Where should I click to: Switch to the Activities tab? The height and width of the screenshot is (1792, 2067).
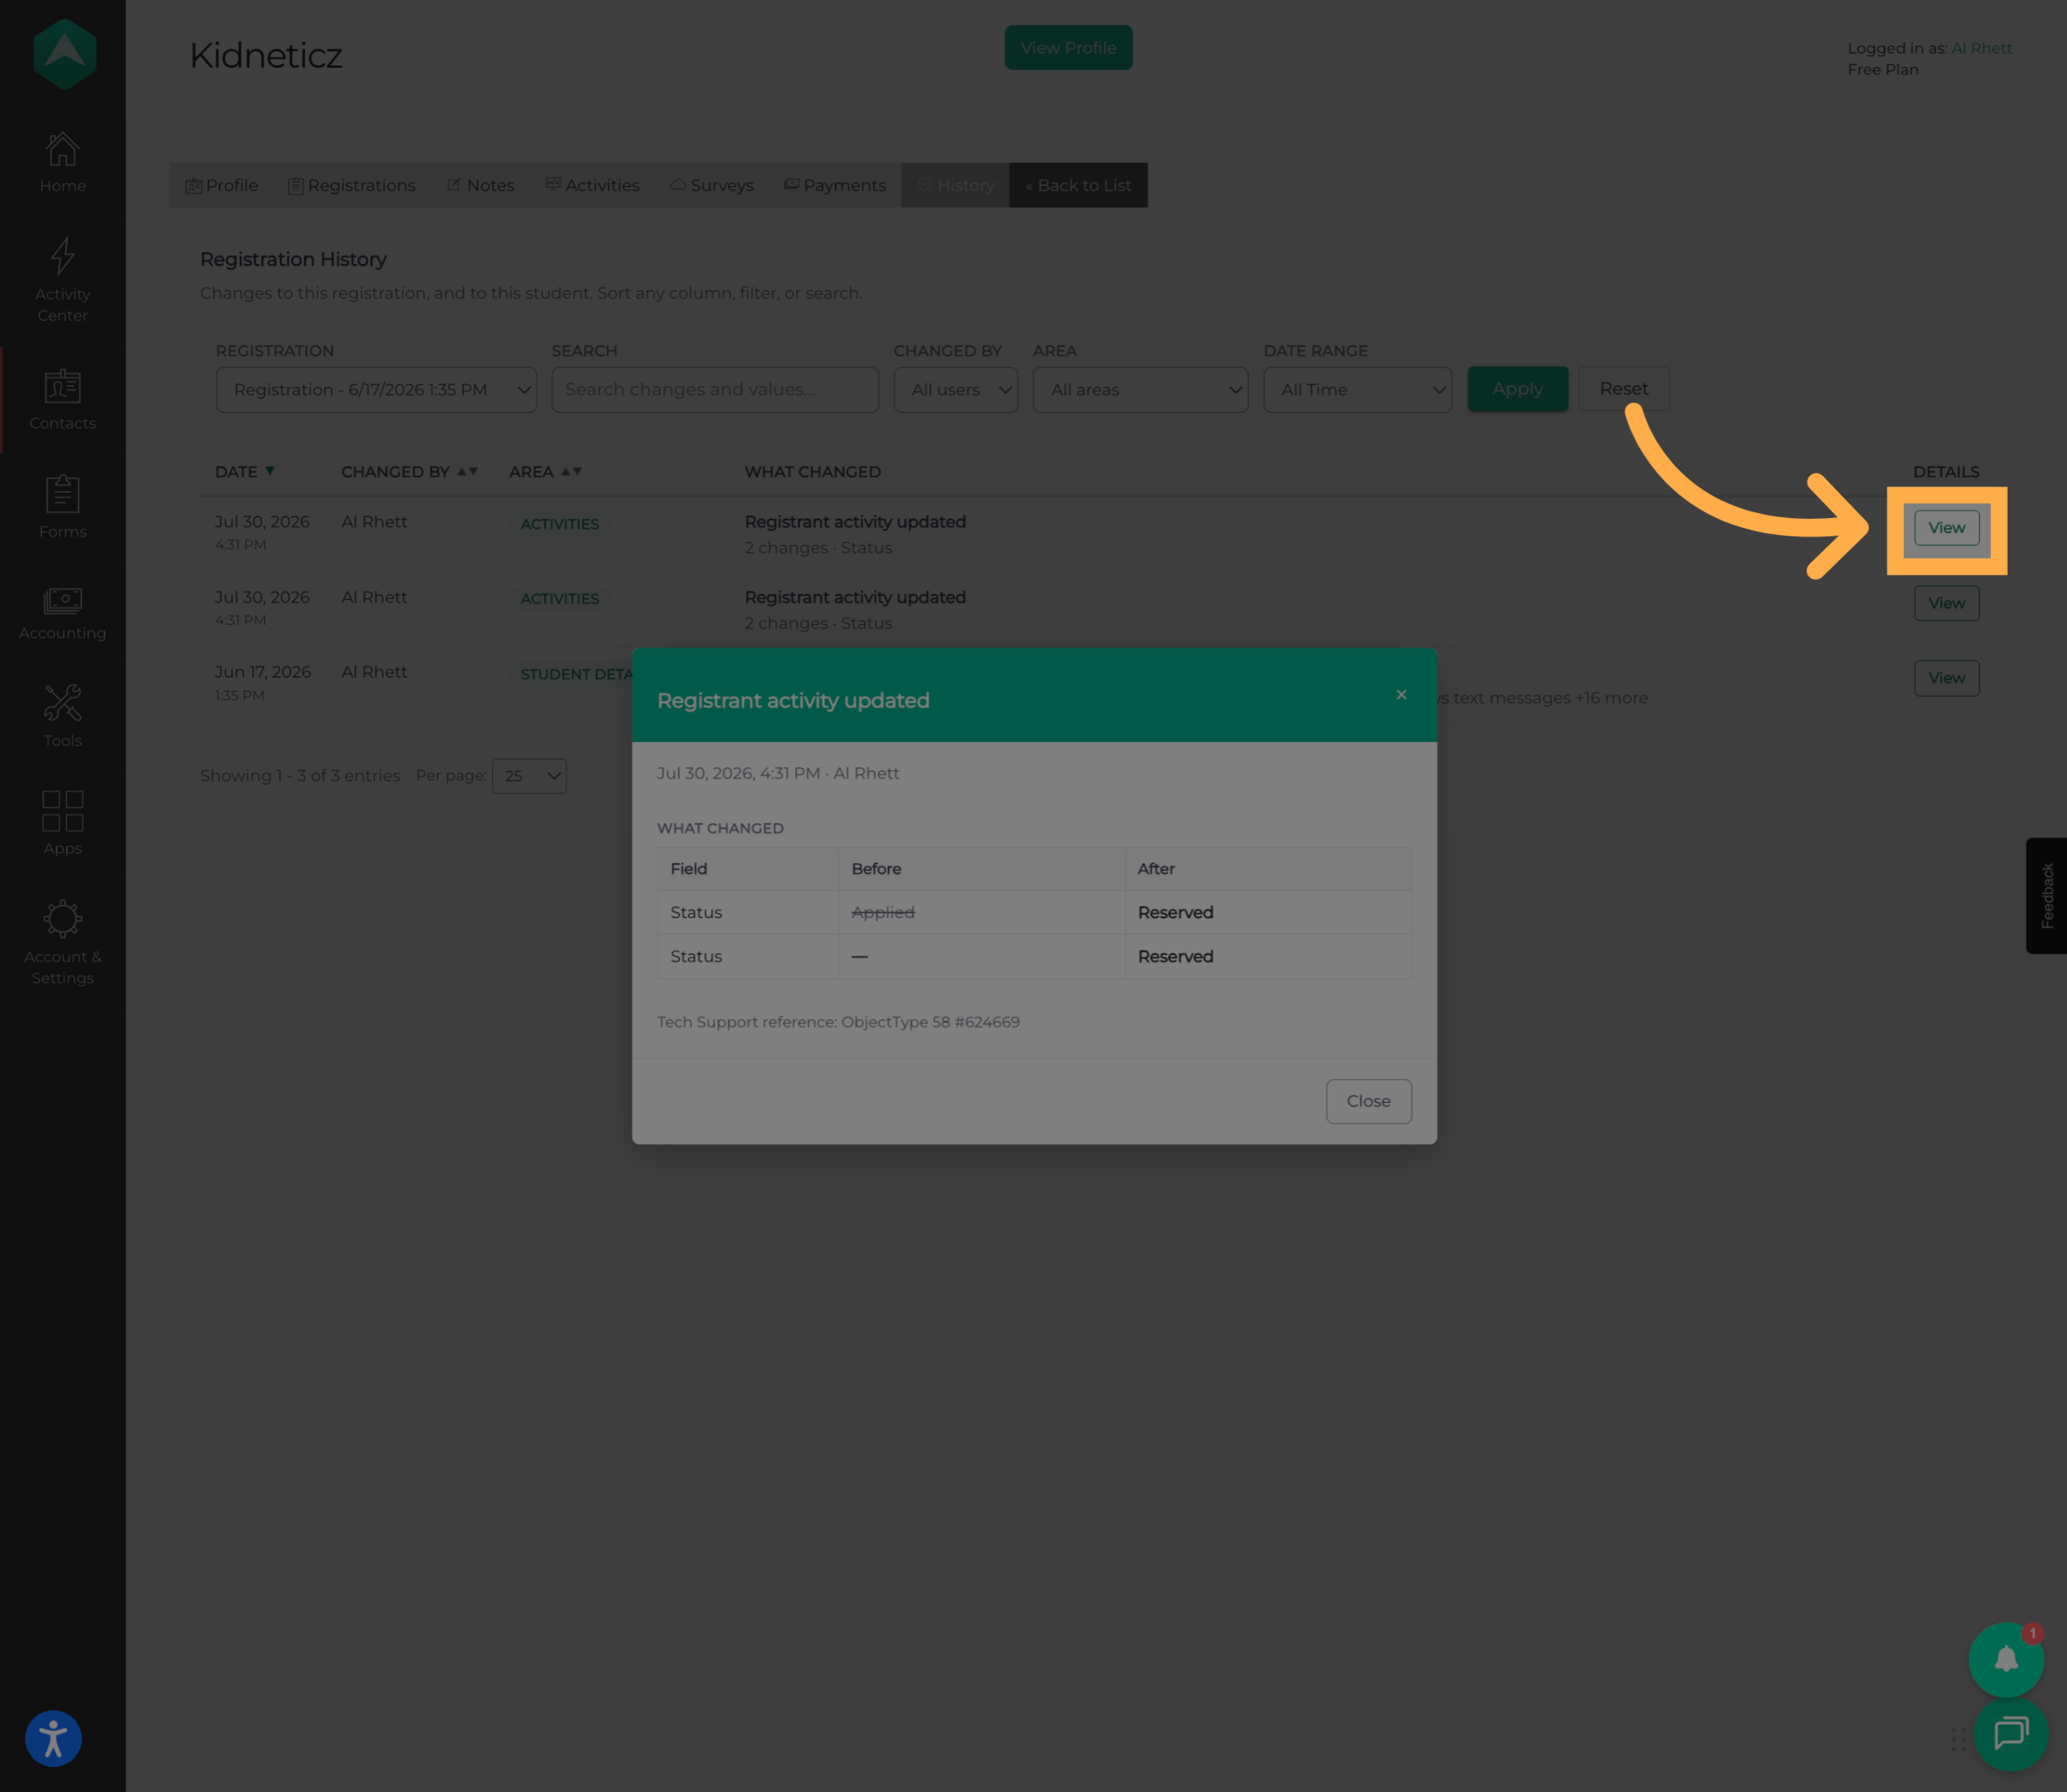tap(592, 186)
